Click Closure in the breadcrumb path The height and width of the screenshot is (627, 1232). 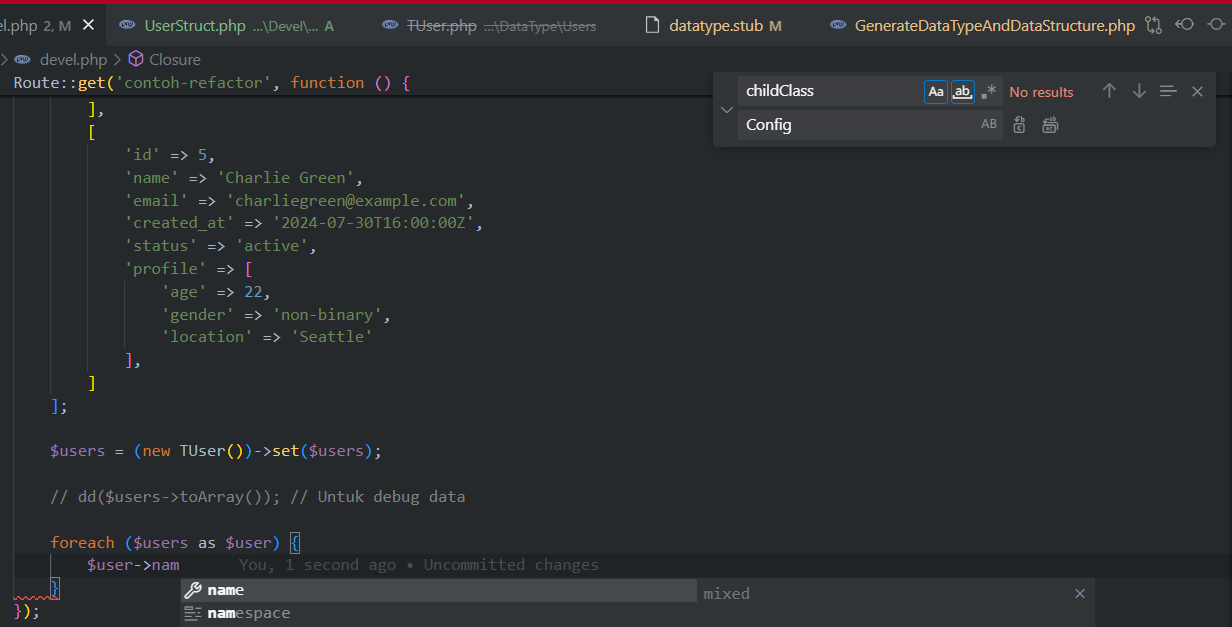[174, 60]
